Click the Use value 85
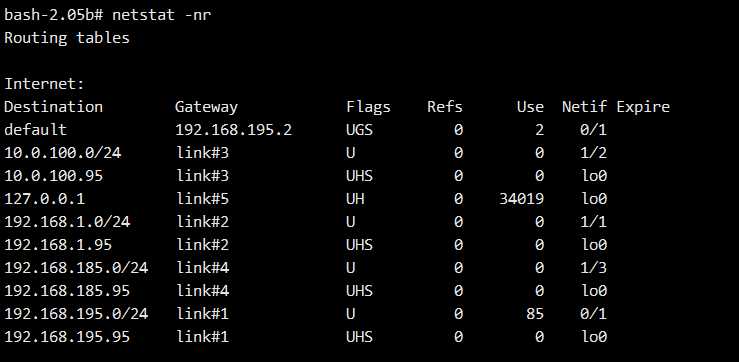 point(535,314)
